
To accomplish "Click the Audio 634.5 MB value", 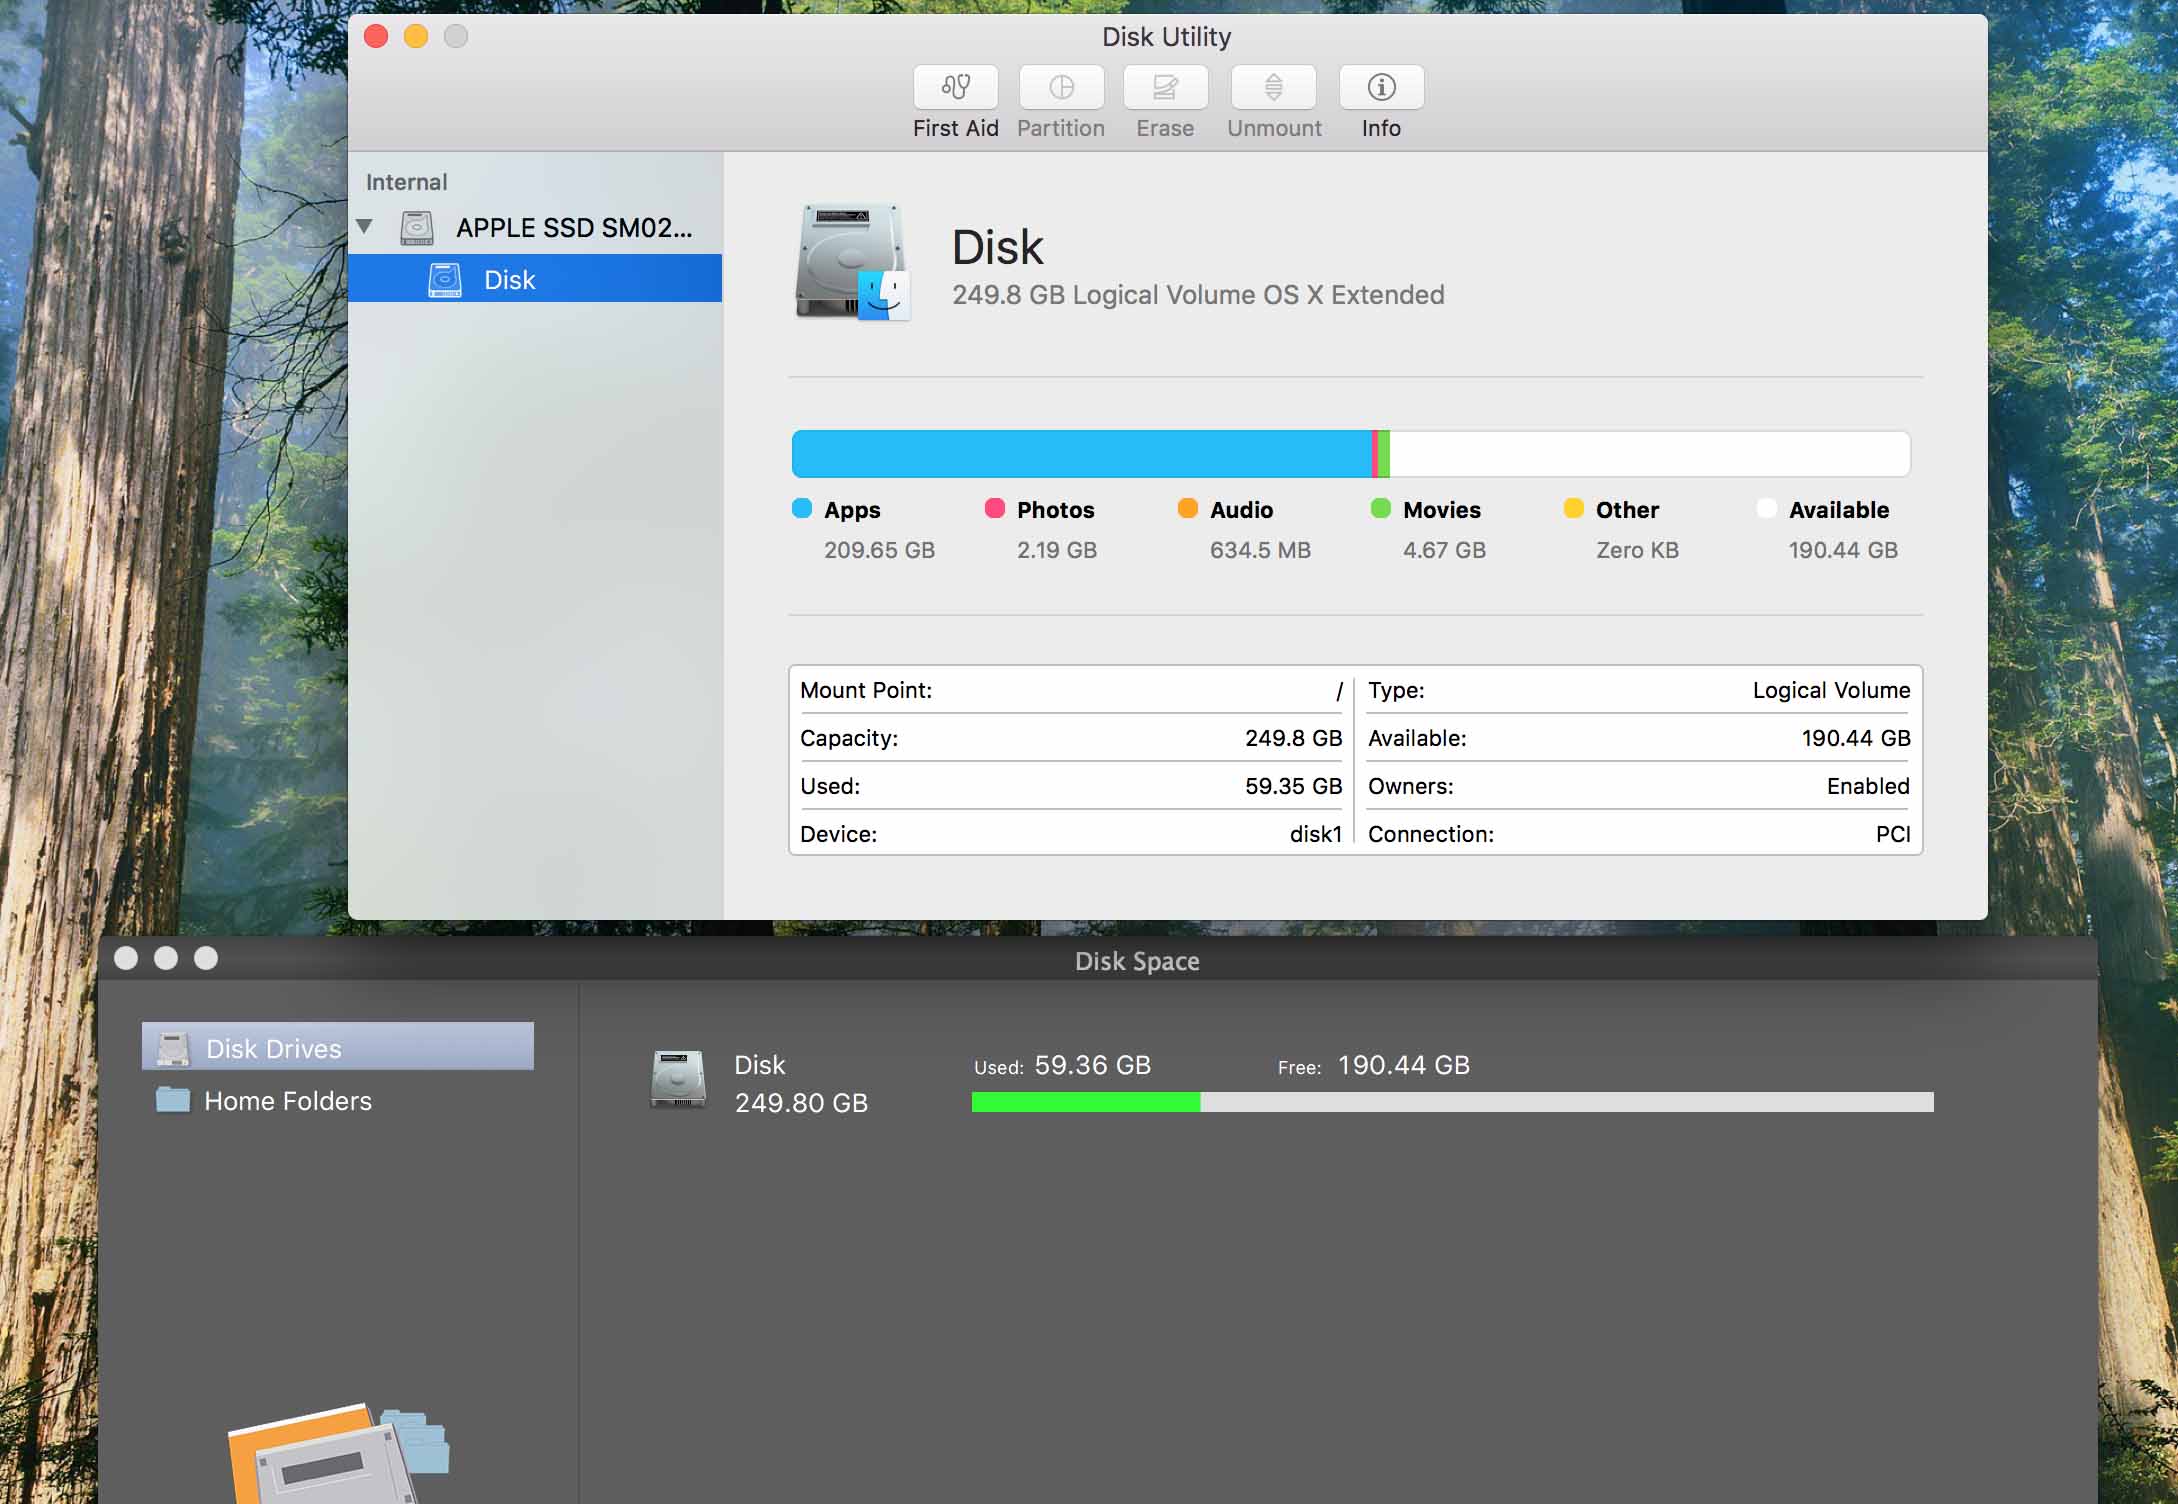I will (x=1260, y=550).
